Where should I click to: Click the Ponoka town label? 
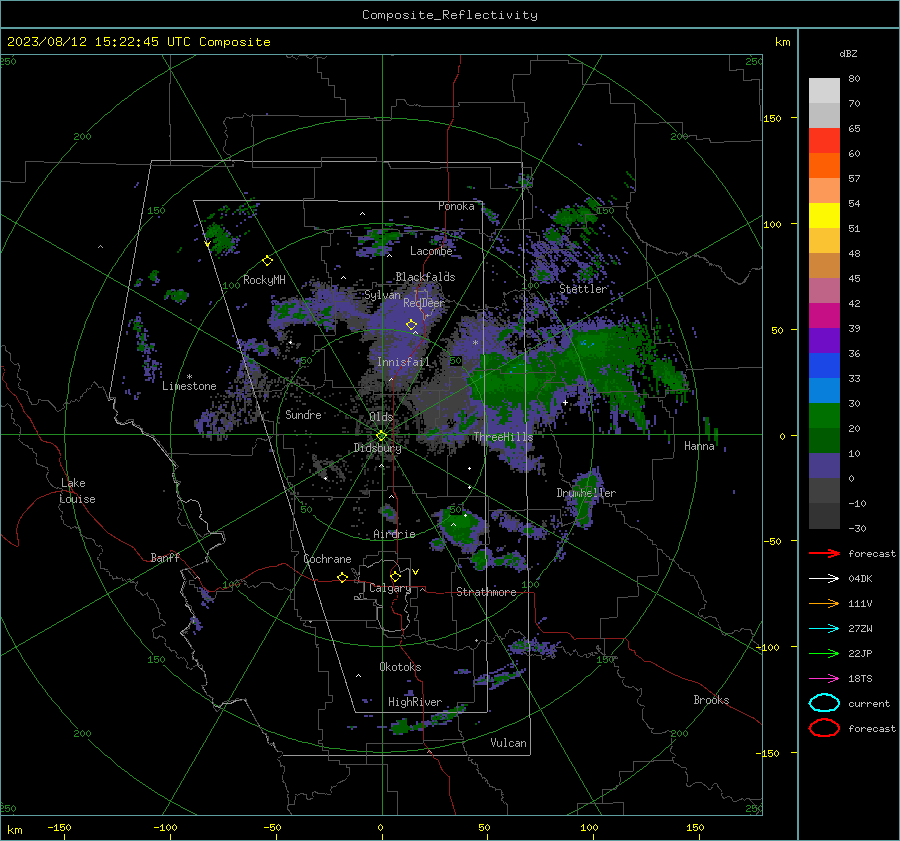click(456, 206)
